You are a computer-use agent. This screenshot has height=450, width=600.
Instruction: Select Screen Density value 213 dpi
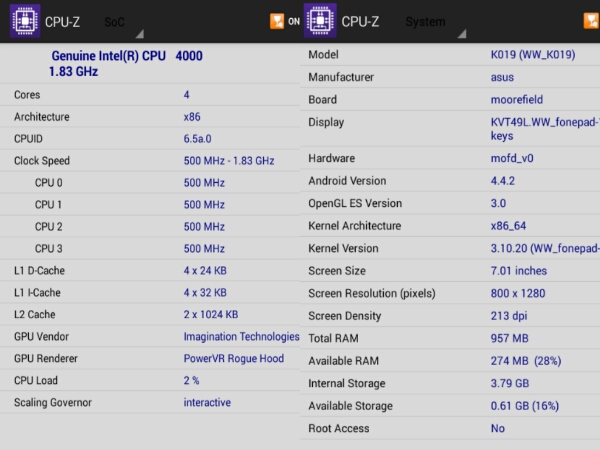coord(509,316)
